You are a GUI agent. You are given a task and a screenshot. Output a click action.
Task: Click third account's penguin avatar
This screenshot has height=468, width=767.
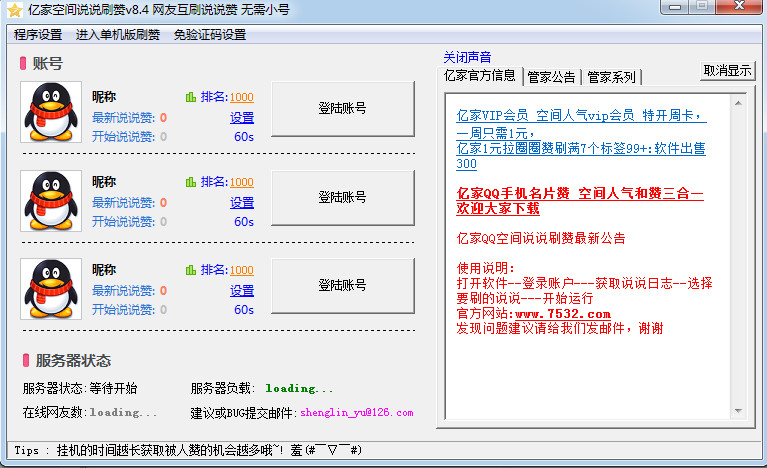point(51,289)
